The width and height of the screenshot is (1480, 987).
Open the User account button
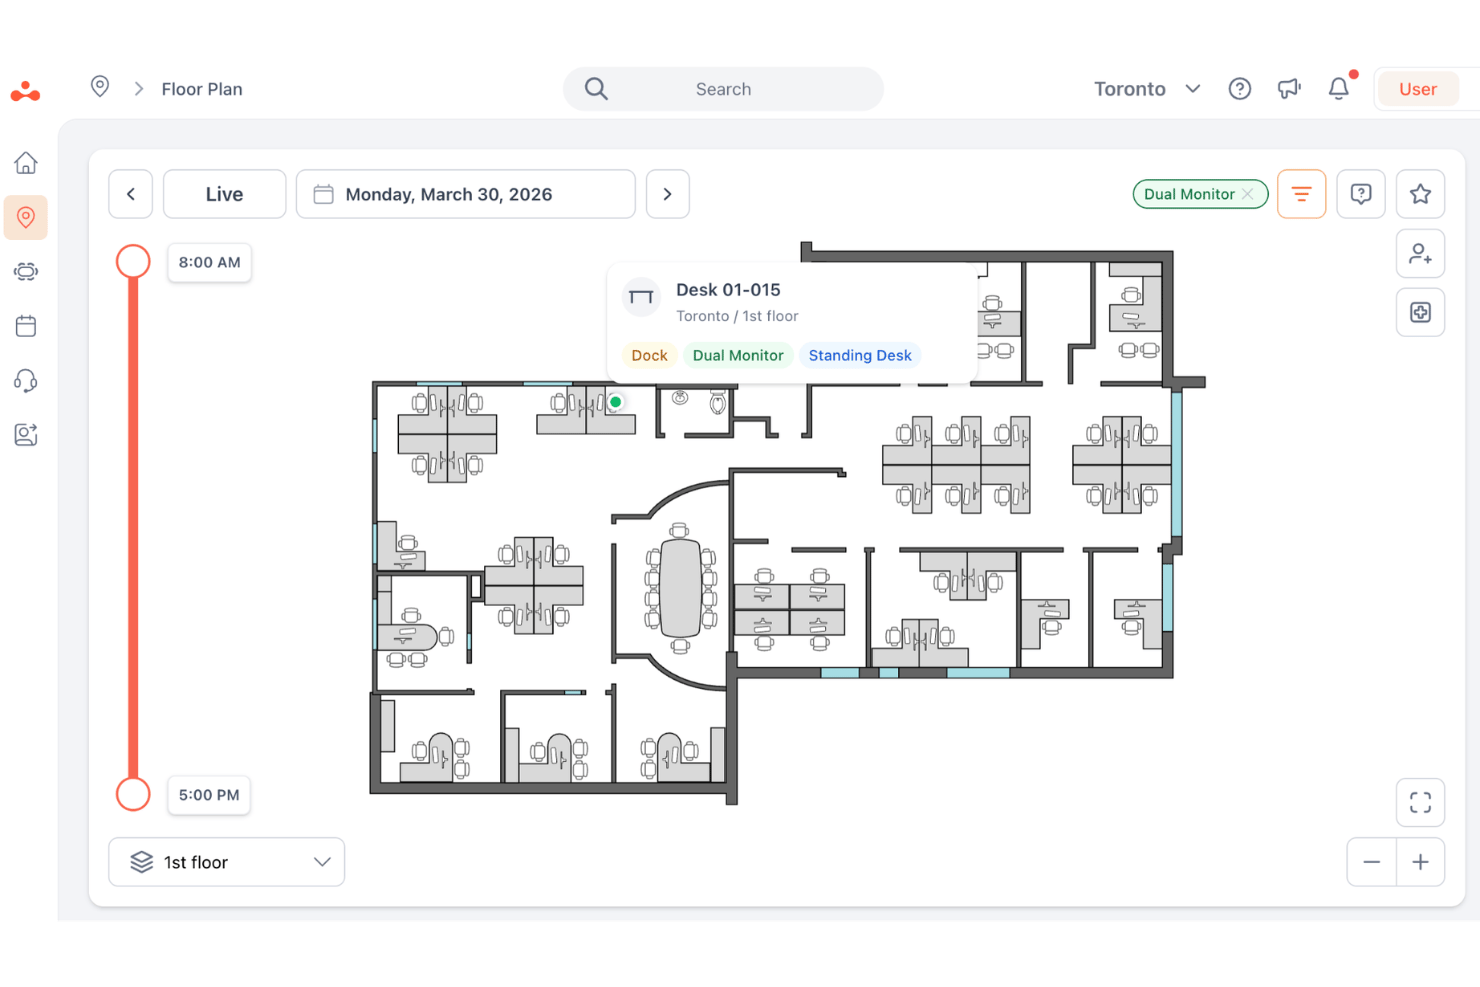point(1417,89)
